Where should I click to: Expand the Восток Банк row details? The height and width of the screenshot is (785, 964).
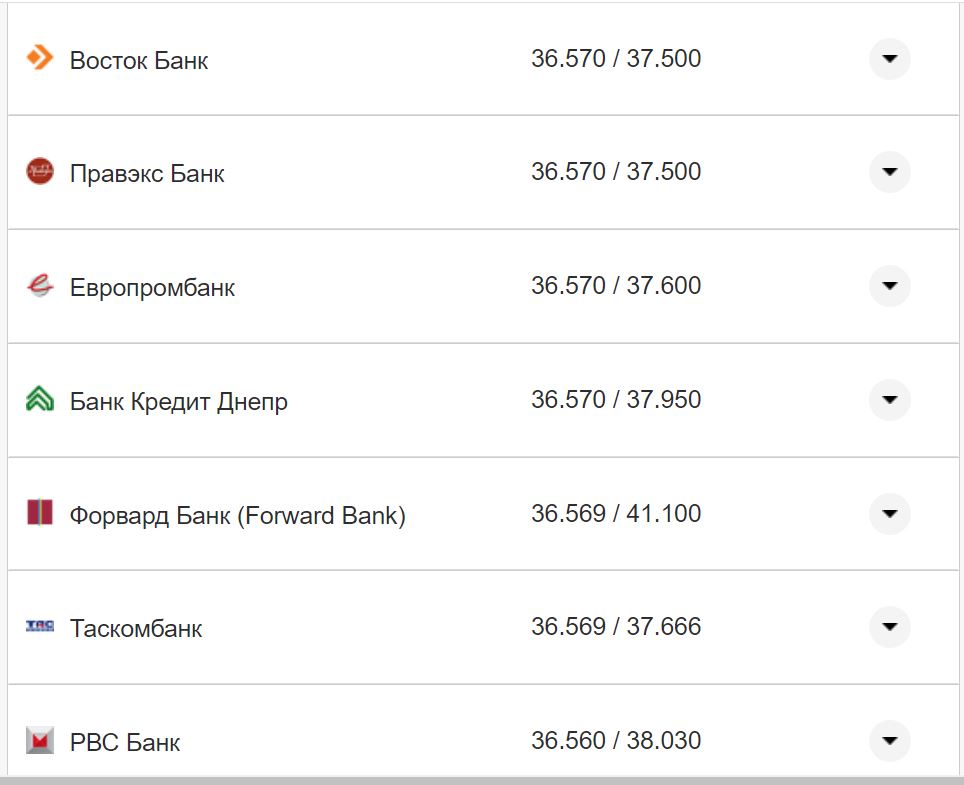point(889,59)
